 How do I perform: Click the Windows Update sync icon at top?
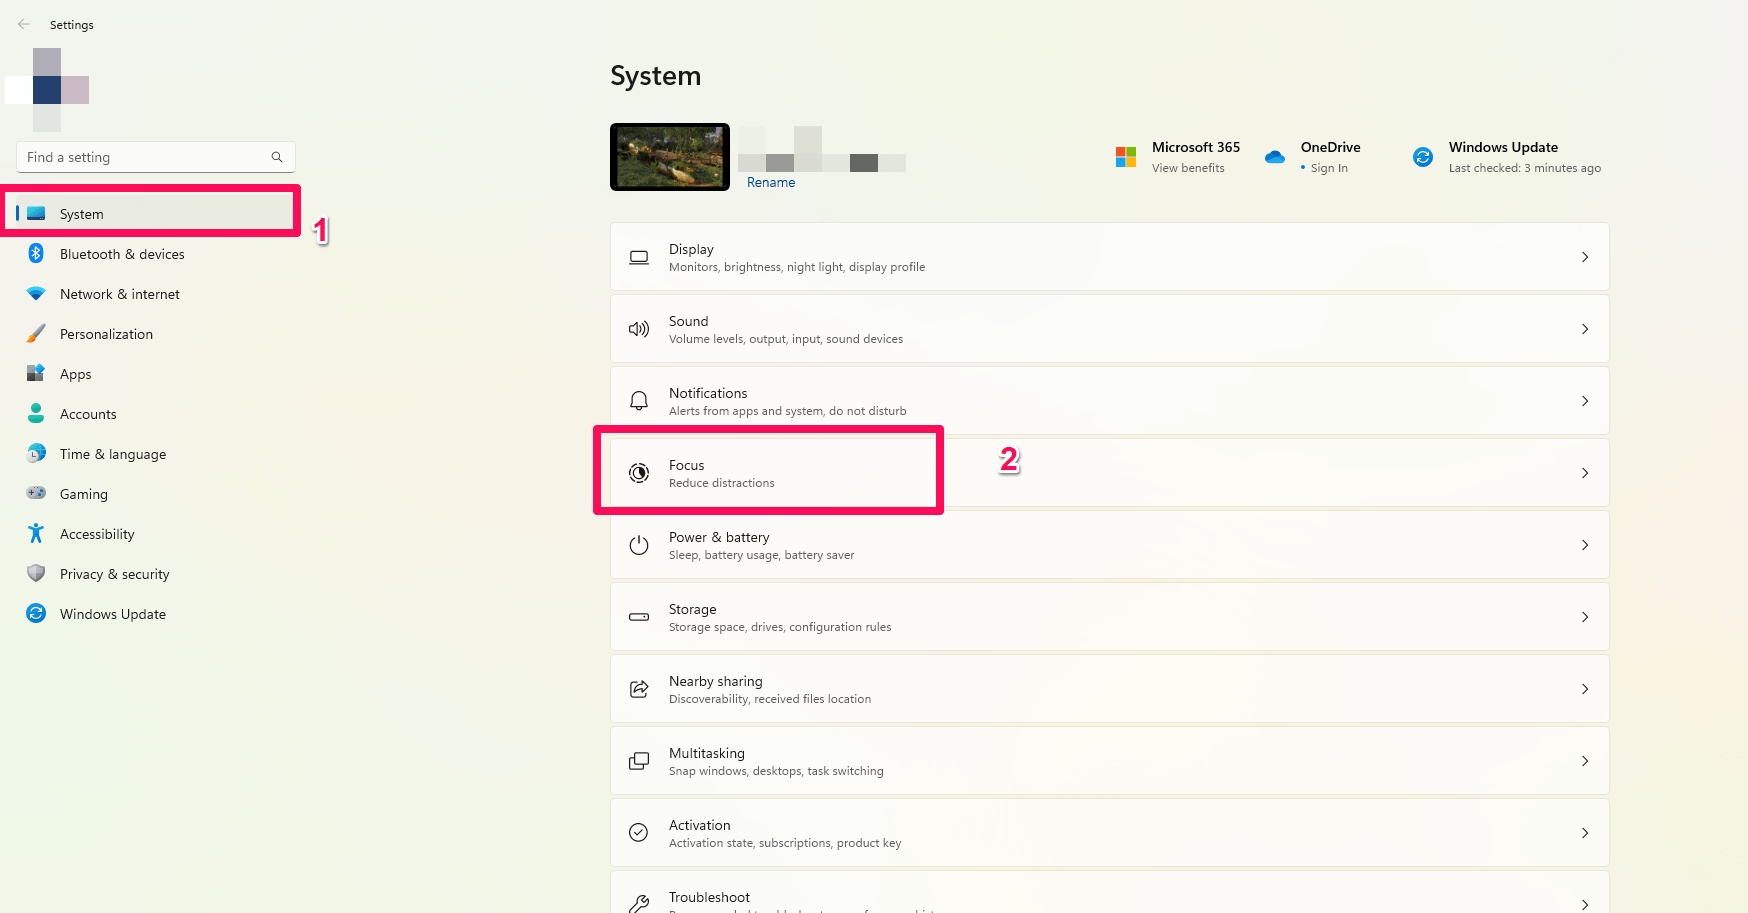[x=1423, y=157]
